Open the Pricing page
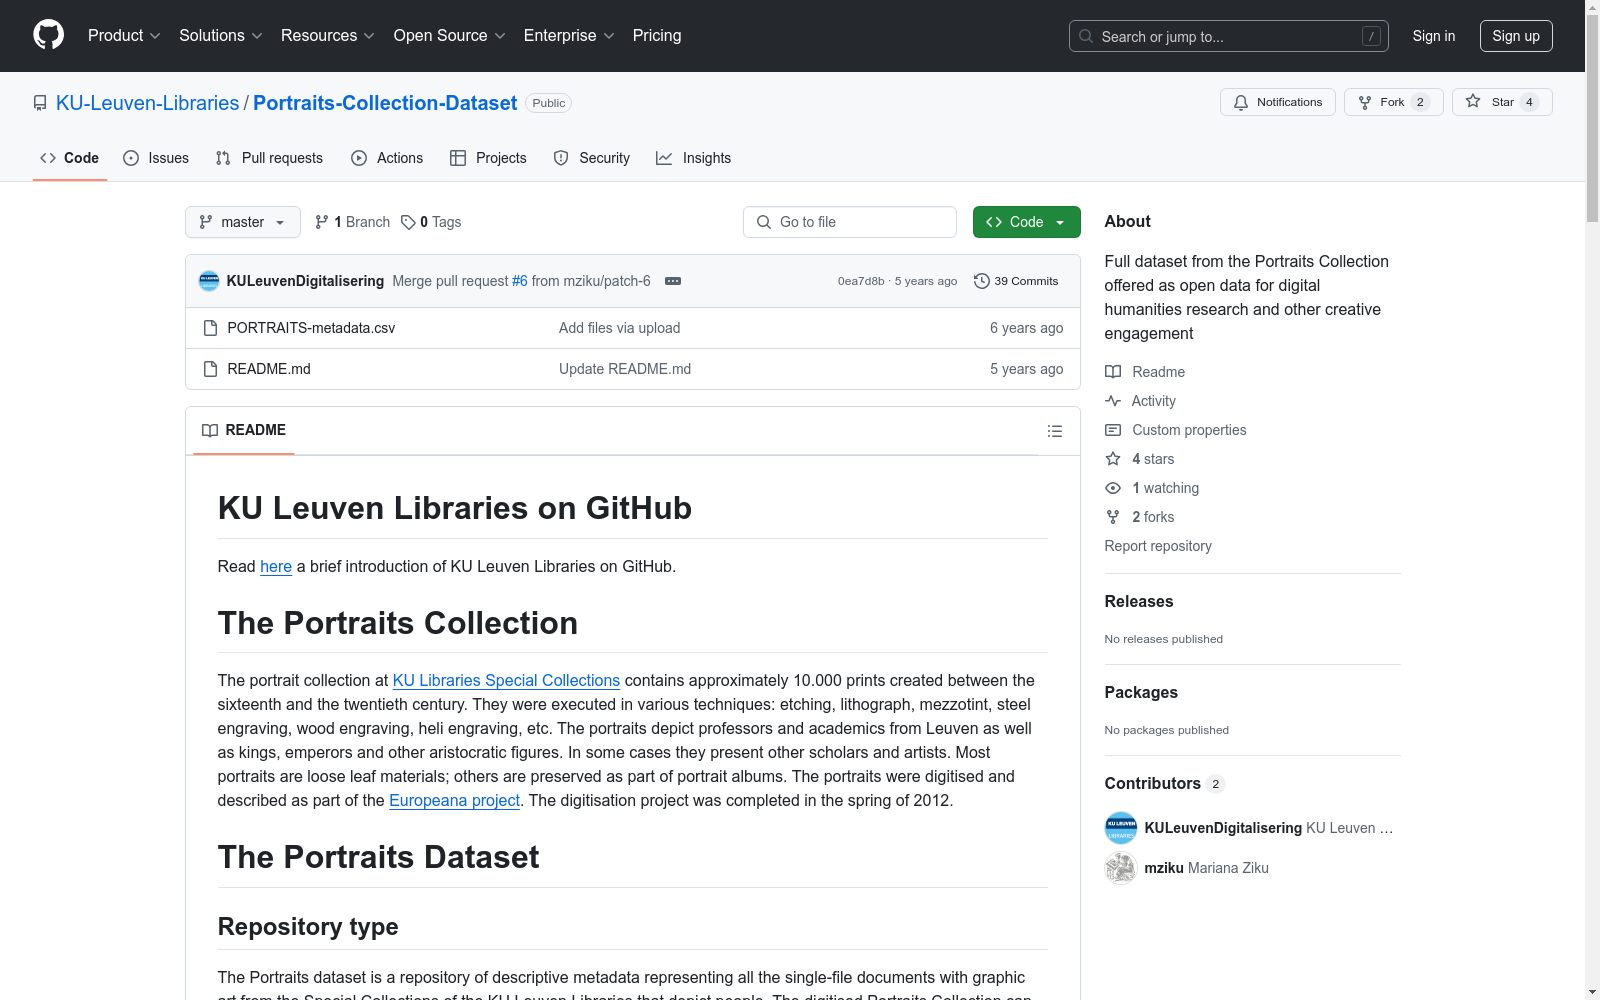The width and height of the screenshot is (1600, 1000). [x=657, y=35]
